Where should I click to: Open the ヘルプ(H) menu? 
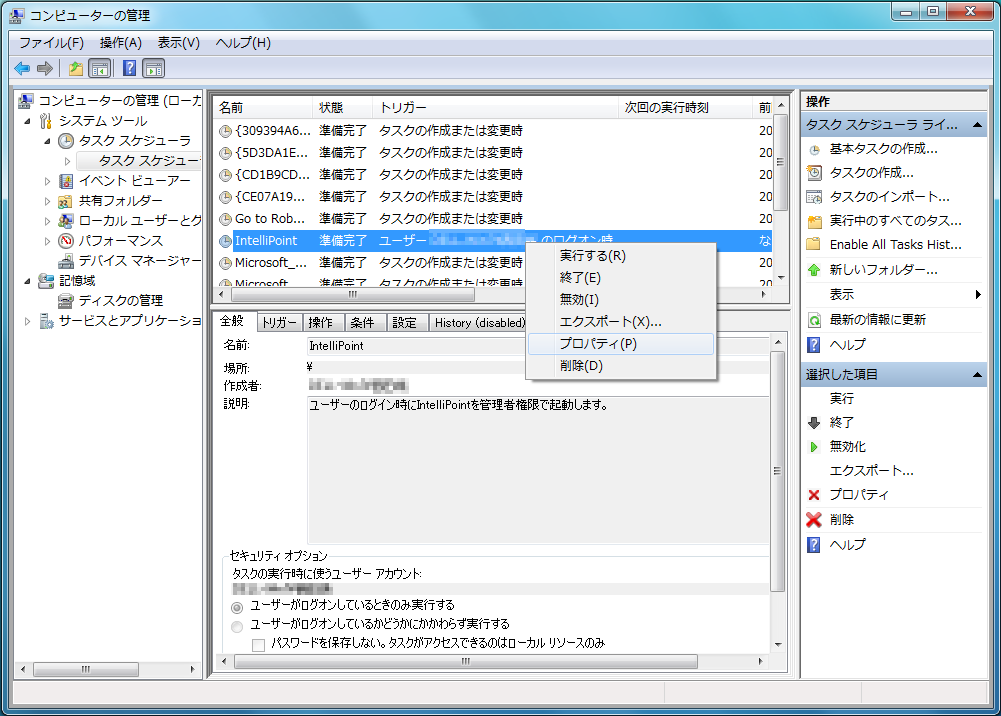pyautogui.click(x=243, y=43)
